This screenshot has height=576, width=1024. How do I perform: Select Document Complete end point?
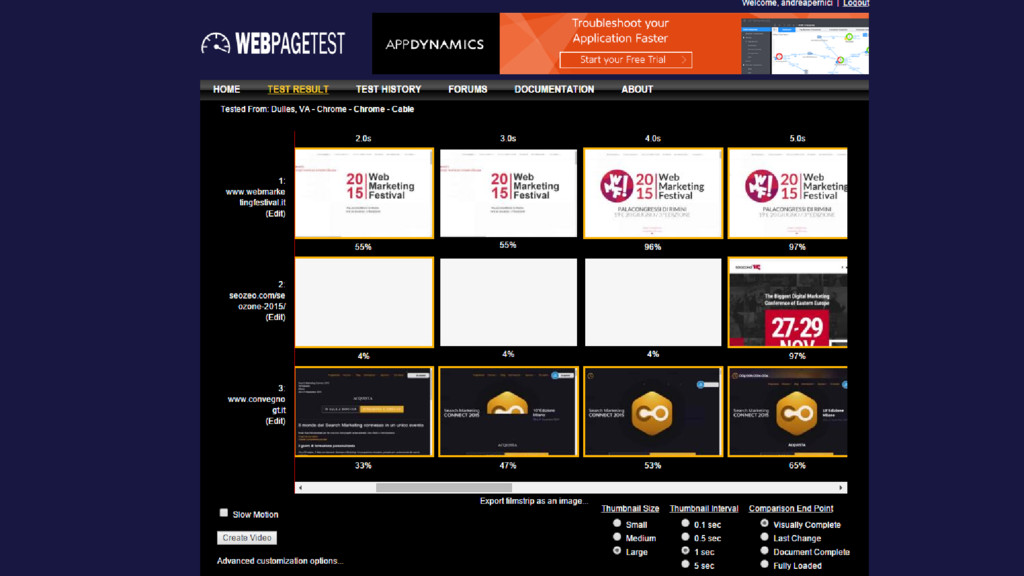point(765,551)
